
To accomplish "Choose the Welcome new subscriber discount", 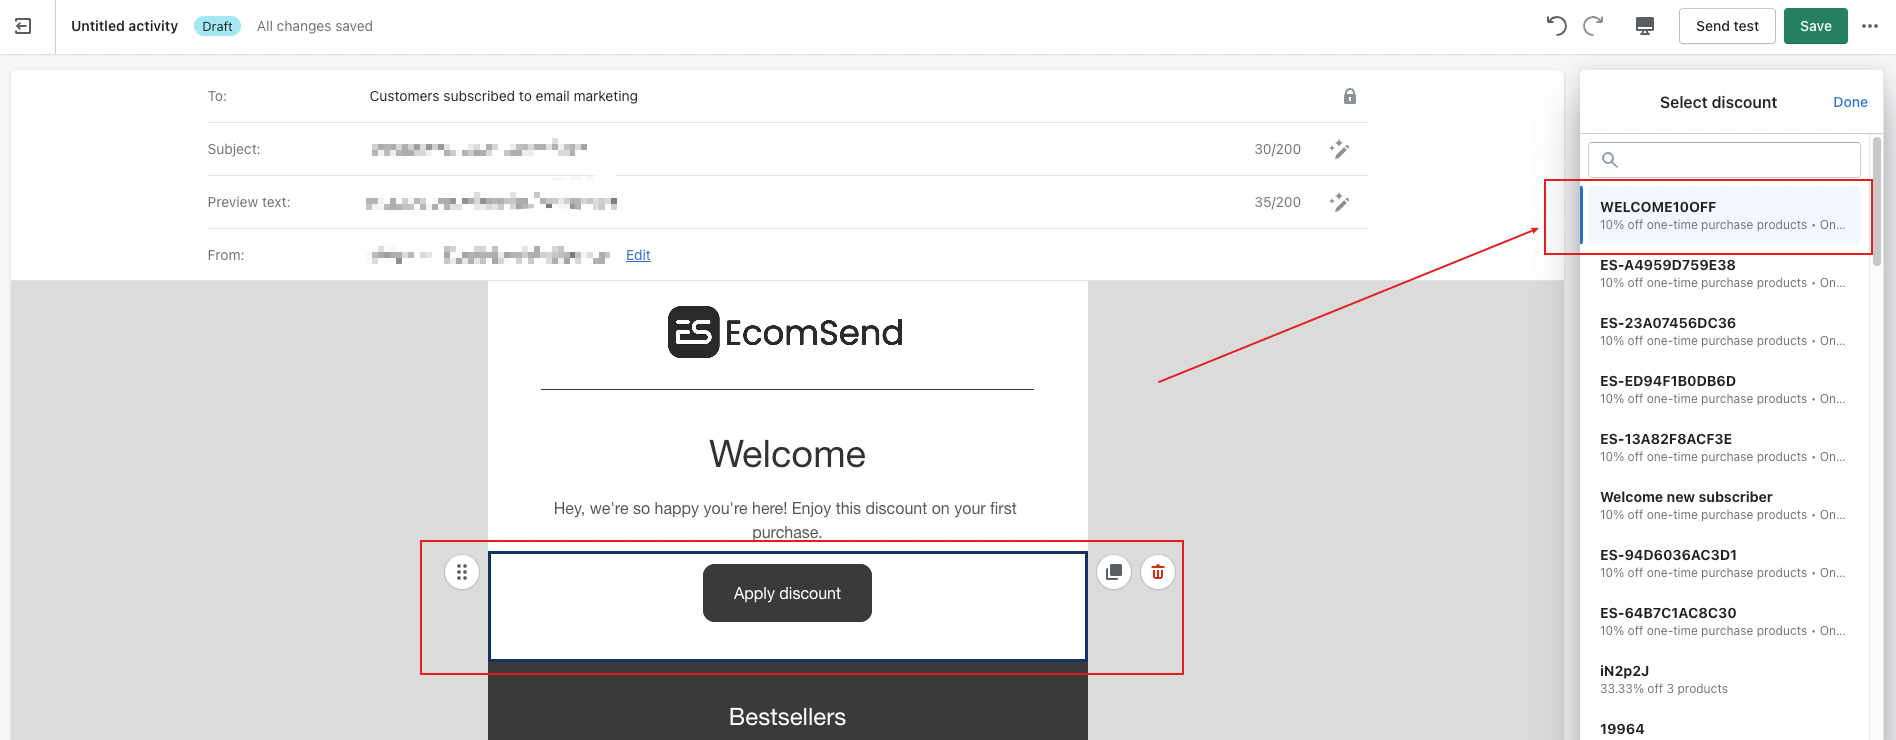I will tap(1721, 505).
